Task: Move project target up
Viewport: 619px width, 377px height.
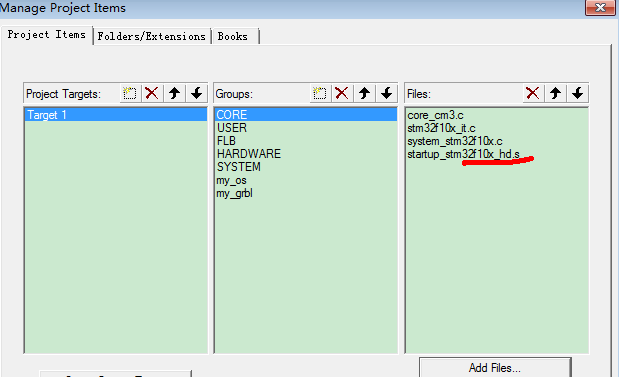Action: point(174,94)
